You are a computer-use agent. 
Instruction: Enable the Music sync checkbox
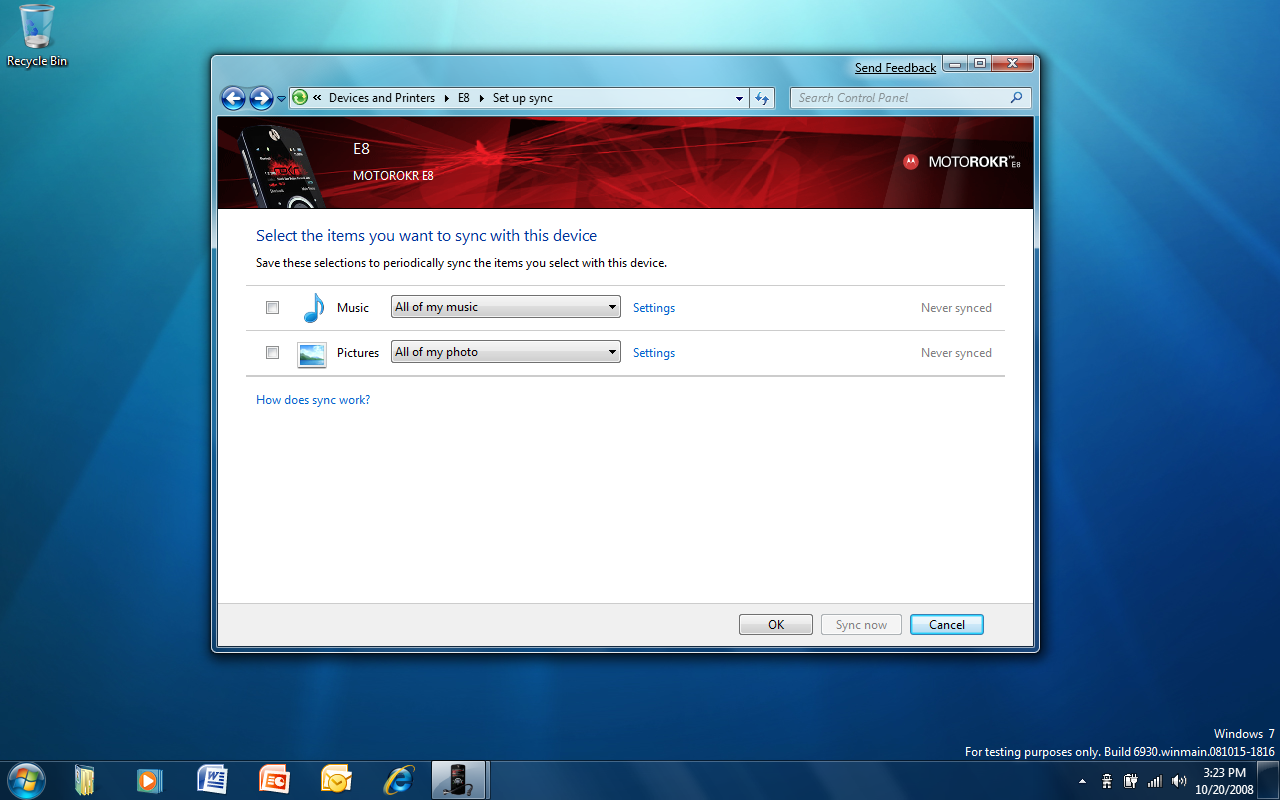pos(272,308)
